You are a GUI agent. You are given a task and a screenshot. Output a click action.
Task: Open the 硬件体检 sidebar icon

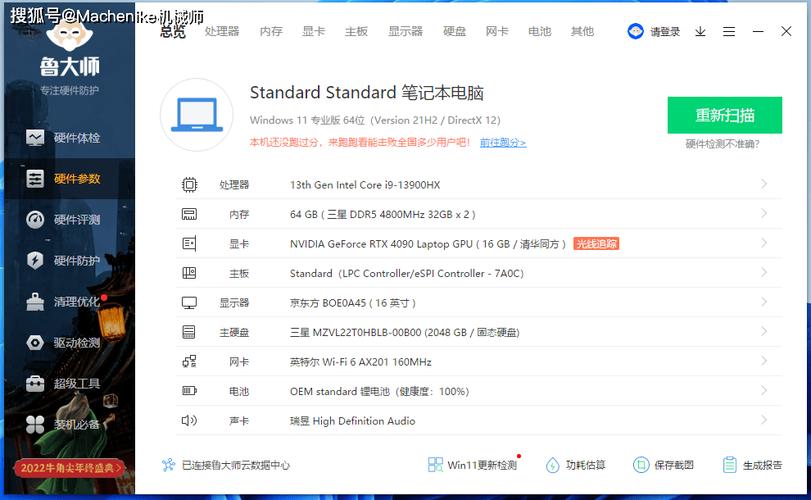35,138
